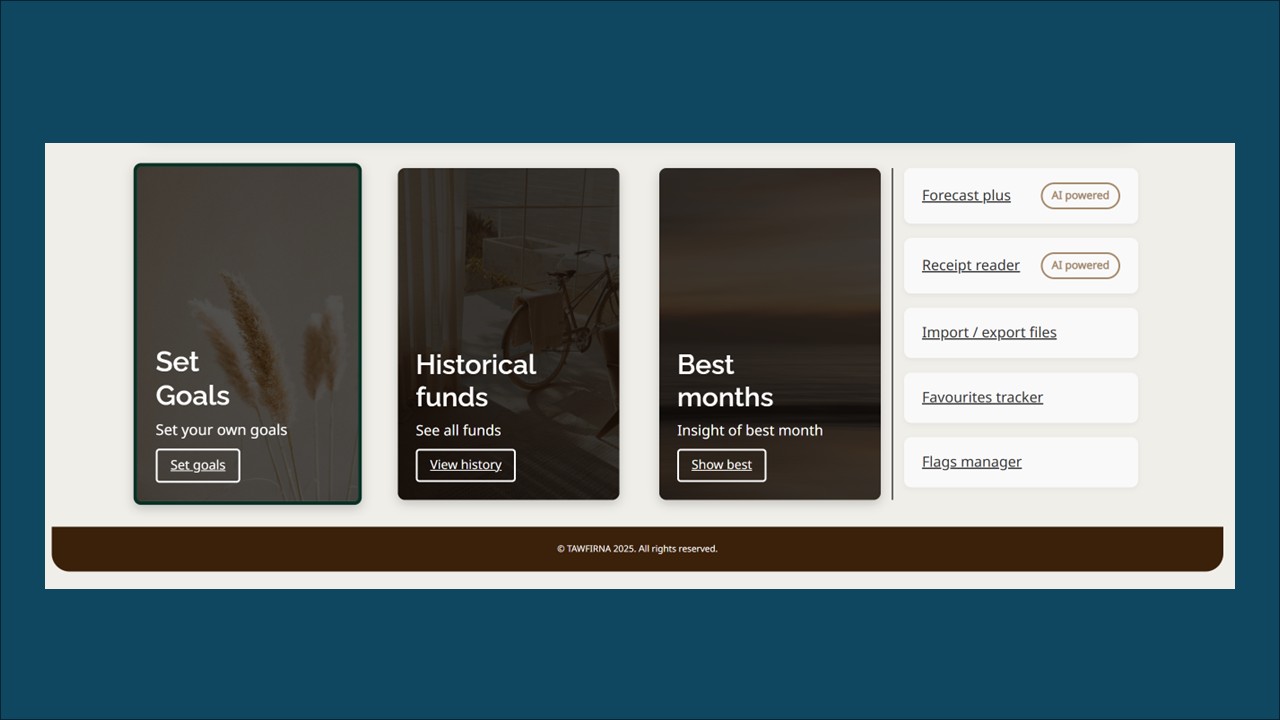This screenshot has height=720, width=1280.
Task: Click the 'Insight of best month' caption
Action: pyautogui.click(x=750, y=430)
